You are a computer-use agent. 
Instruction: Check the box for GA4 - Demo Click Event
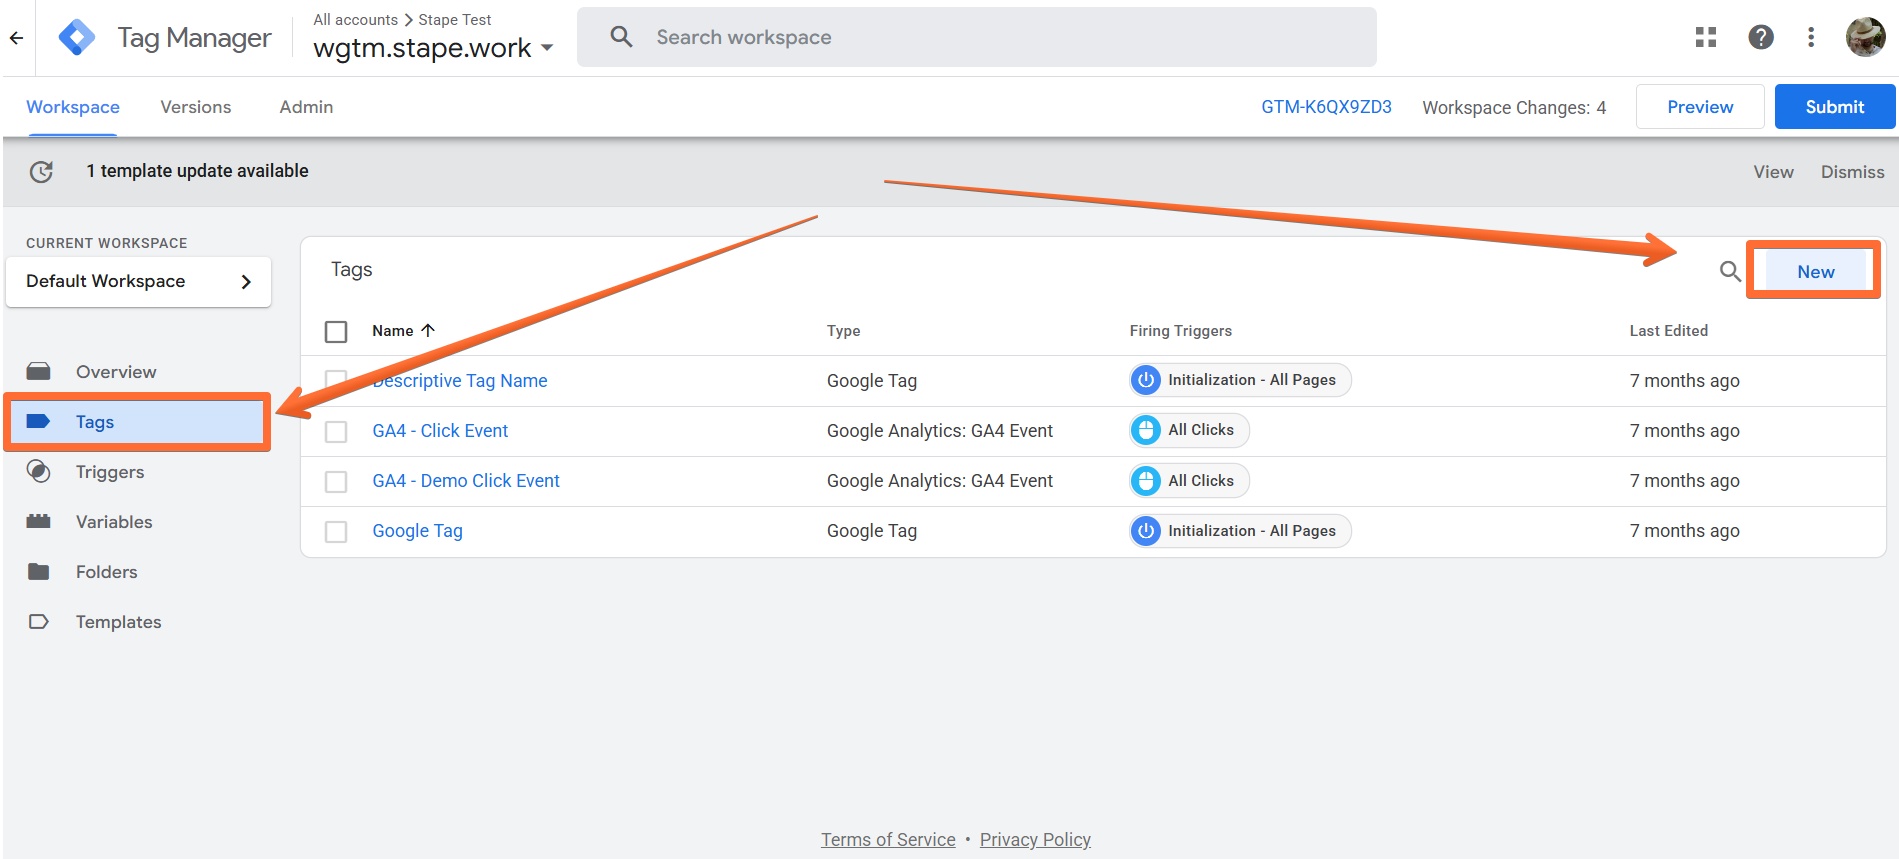[336, 482]
